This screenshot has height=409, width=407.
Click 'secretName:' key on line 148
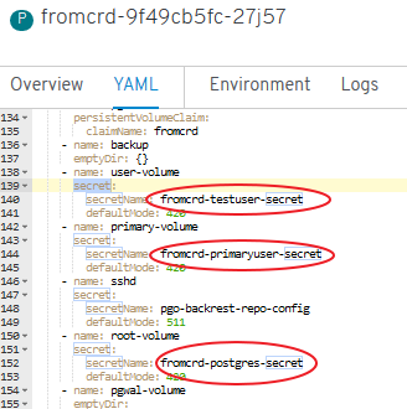[120, 309]
